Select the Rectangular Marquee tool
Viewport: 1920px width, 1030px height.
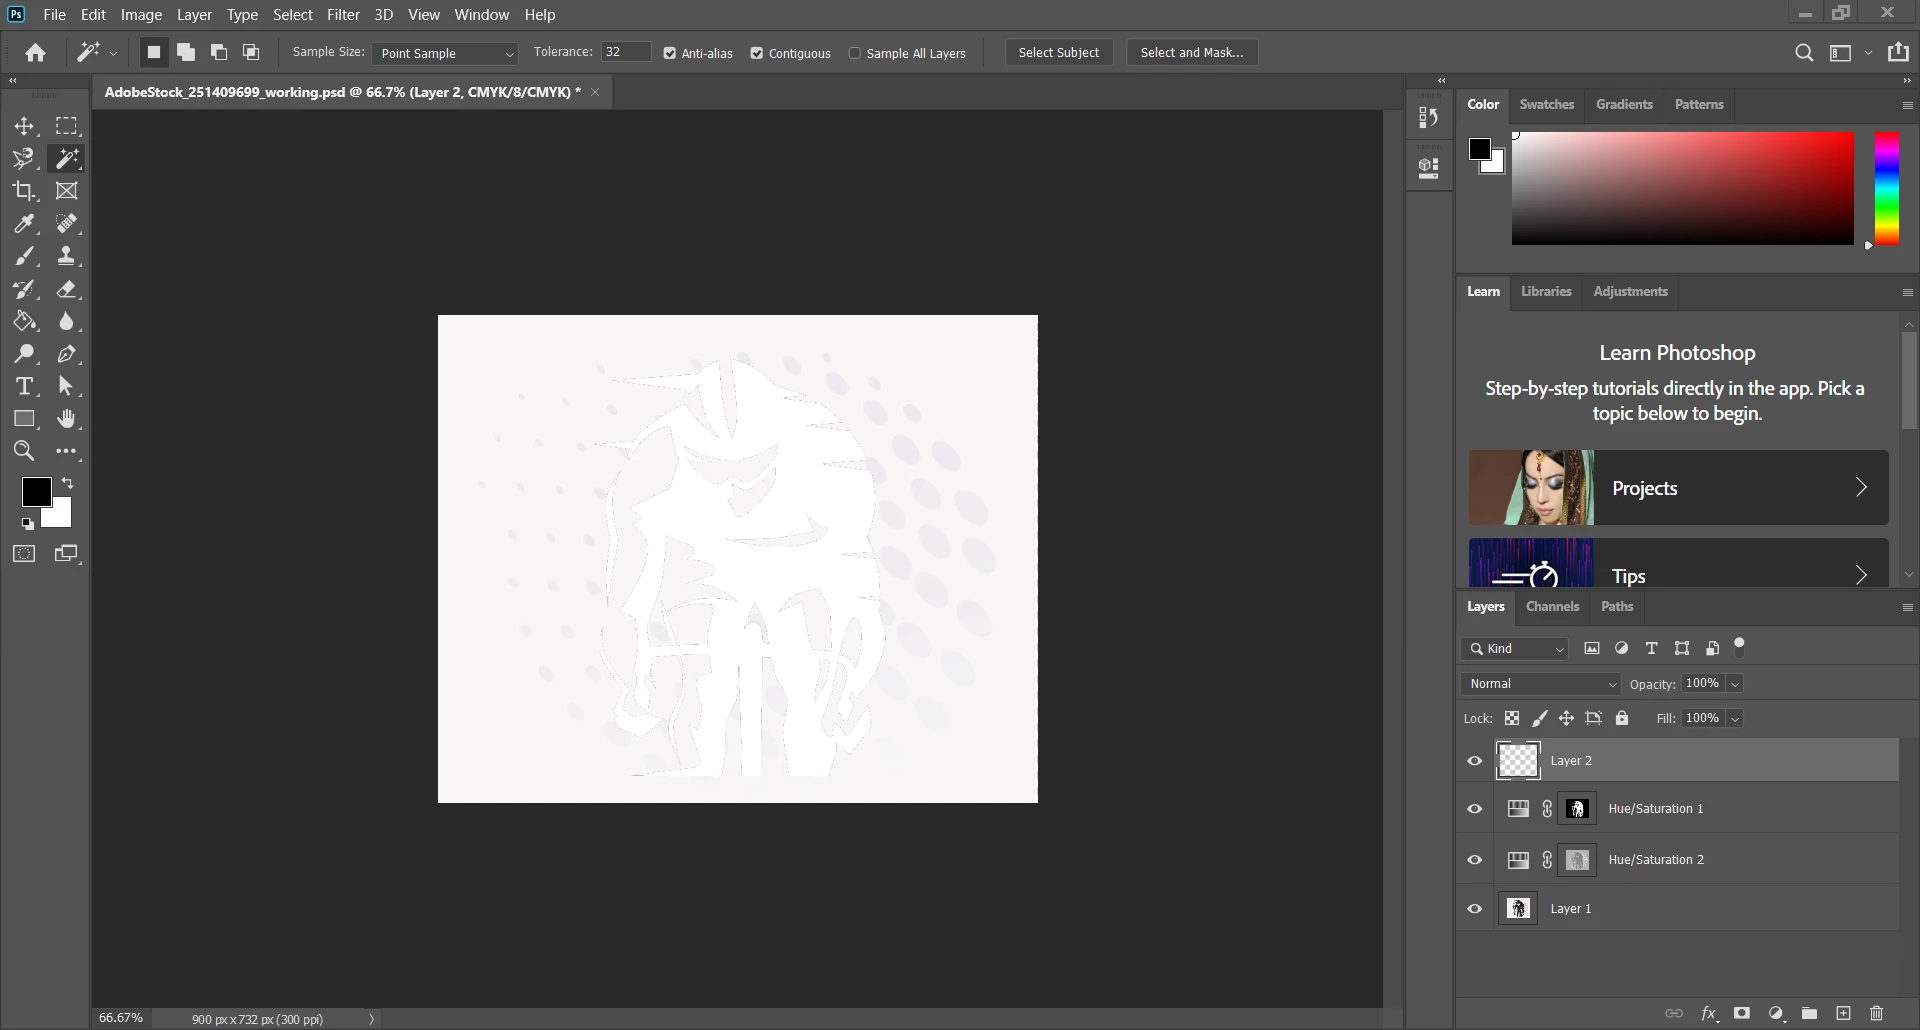point(67,126)
